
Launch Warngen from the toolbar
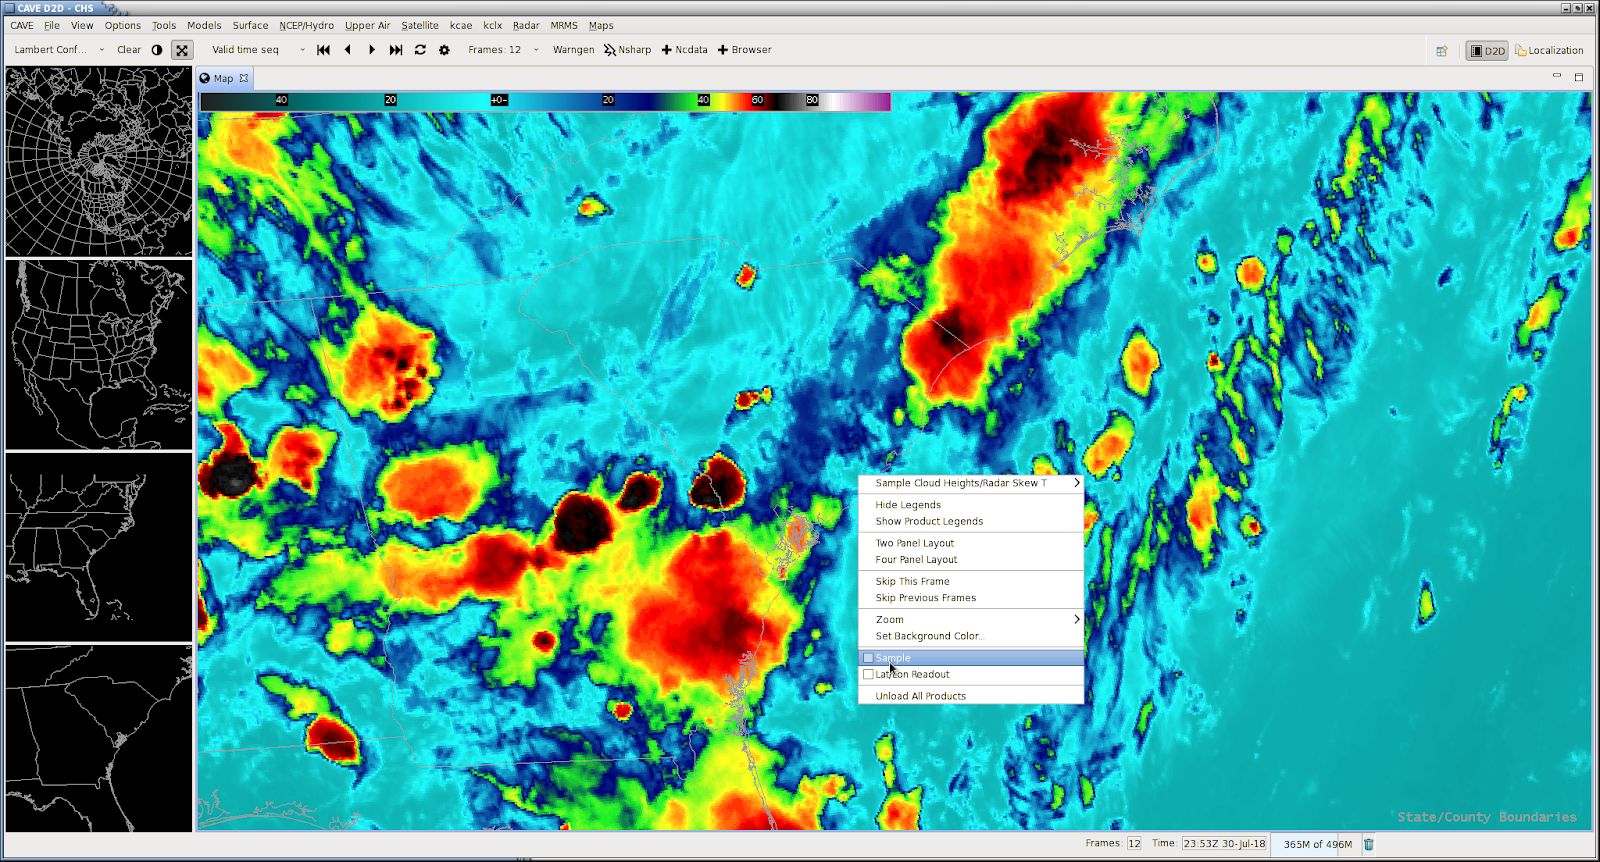(x=573, y=50)
